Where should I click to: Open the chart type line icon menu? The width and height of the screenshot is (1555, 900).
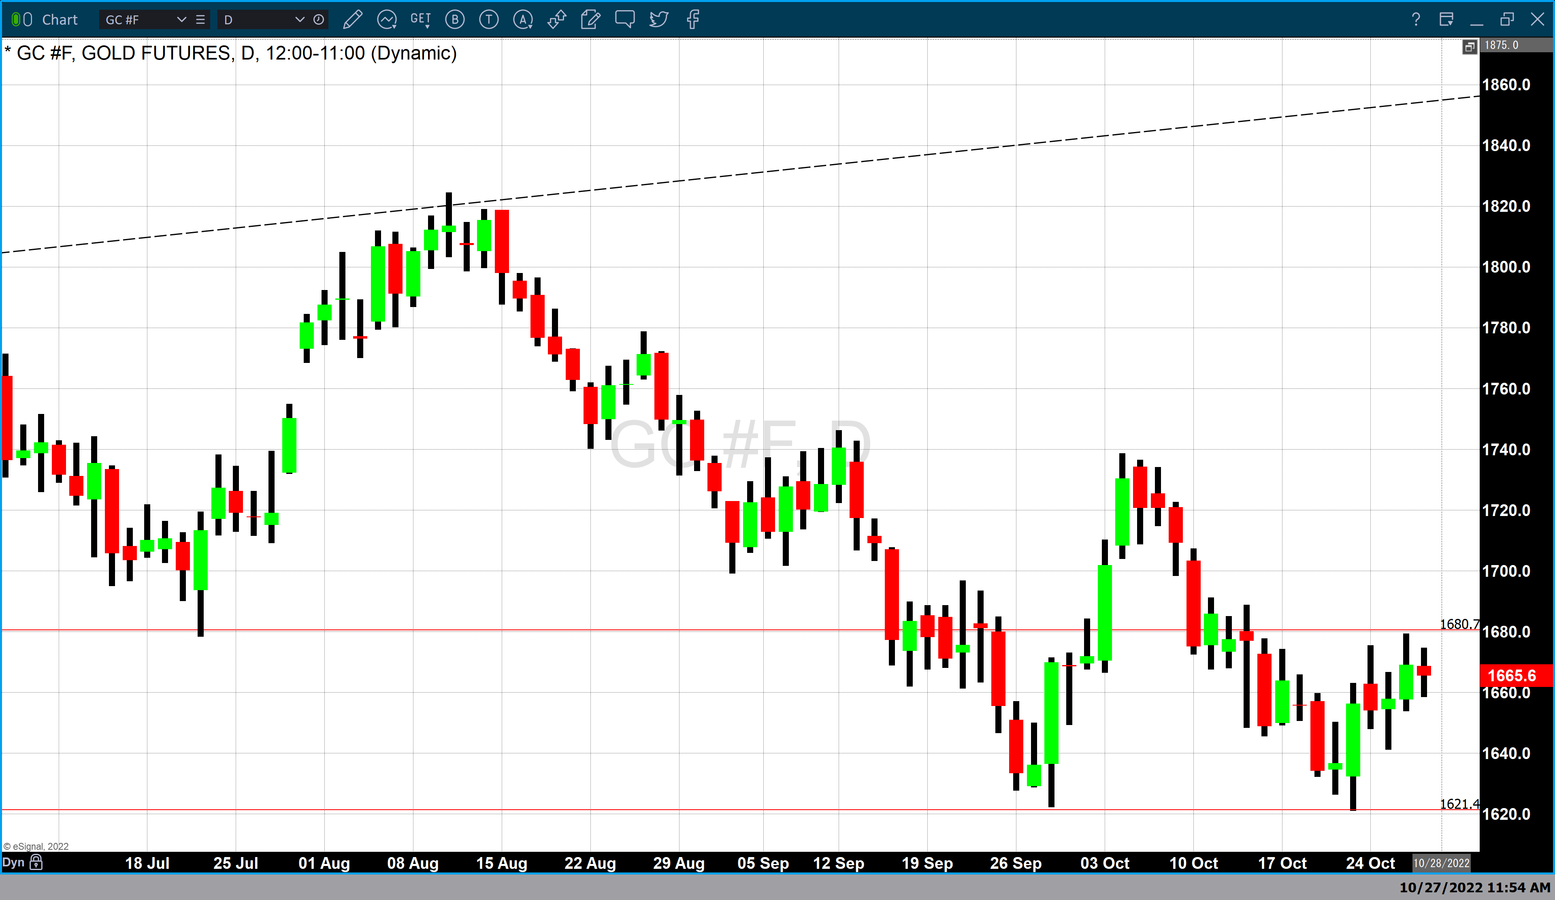point(387,19)
